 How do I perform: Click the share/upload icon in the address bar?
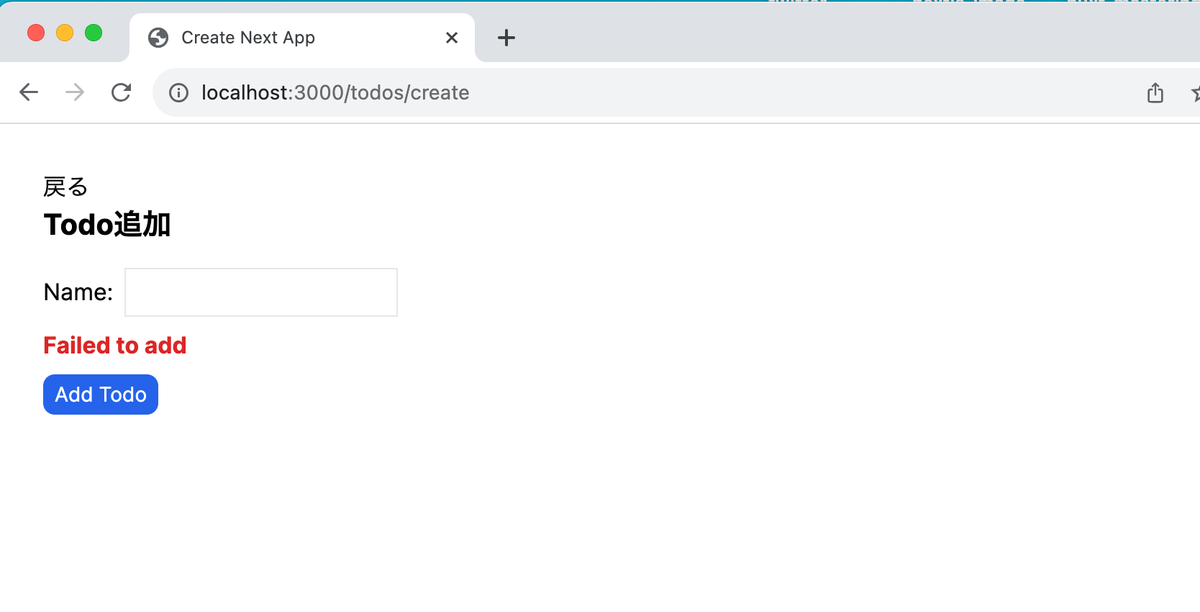point(1155,92)
